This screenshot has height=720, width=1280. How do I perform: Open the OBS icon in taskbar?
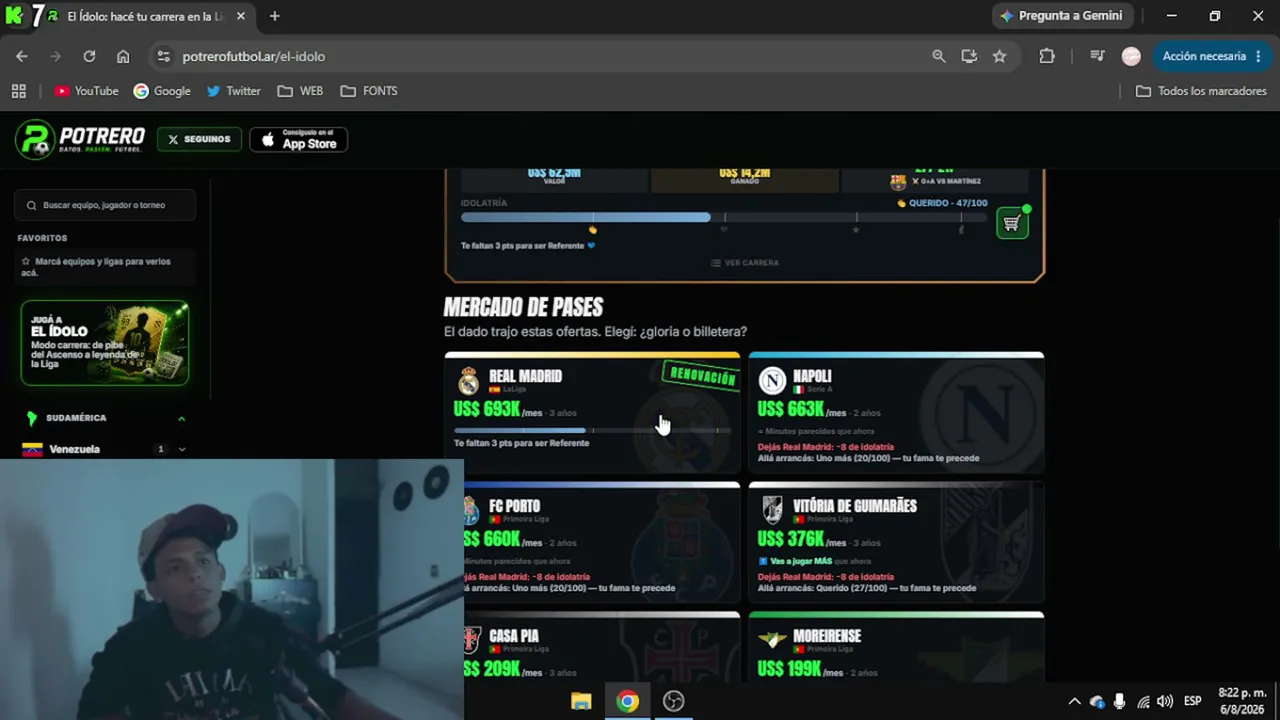point(673,701)
